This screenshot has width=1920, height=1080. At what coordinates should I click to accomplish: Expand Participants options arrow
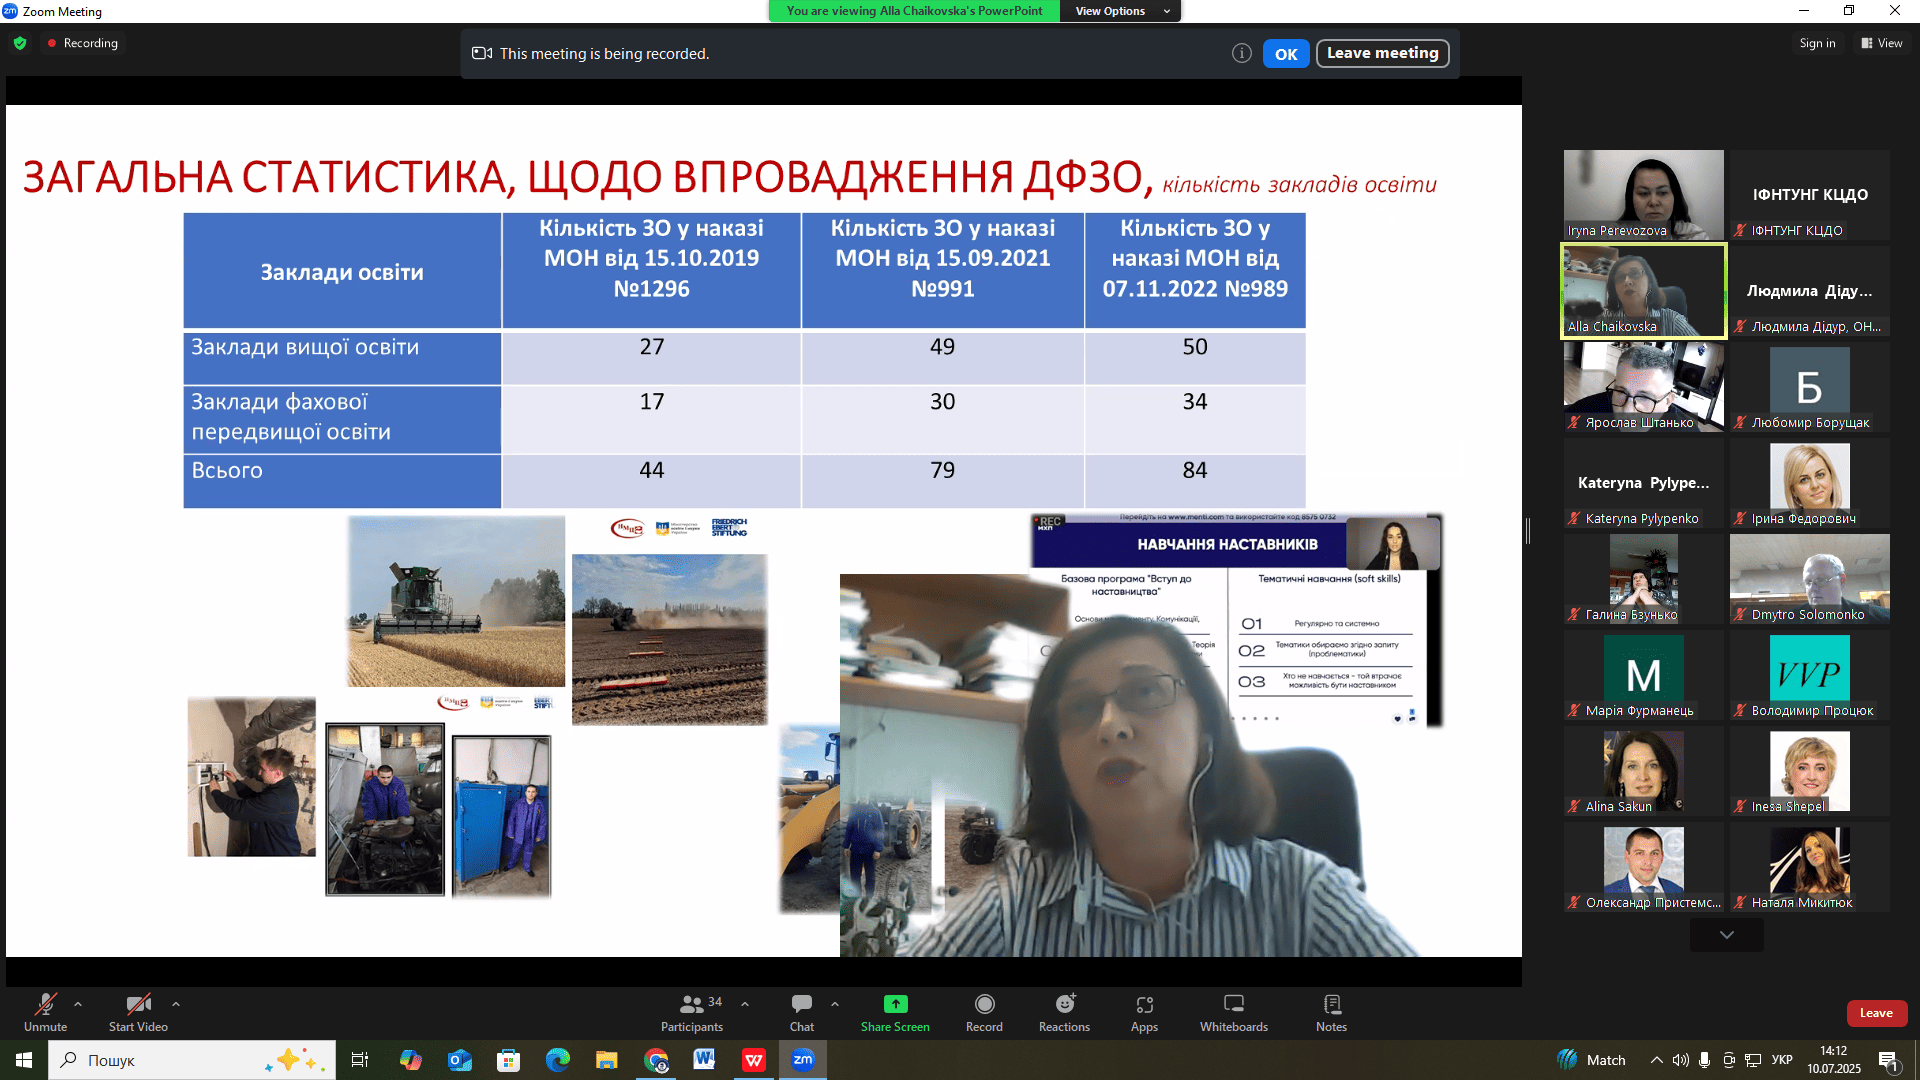click(x=745, y=1004)
